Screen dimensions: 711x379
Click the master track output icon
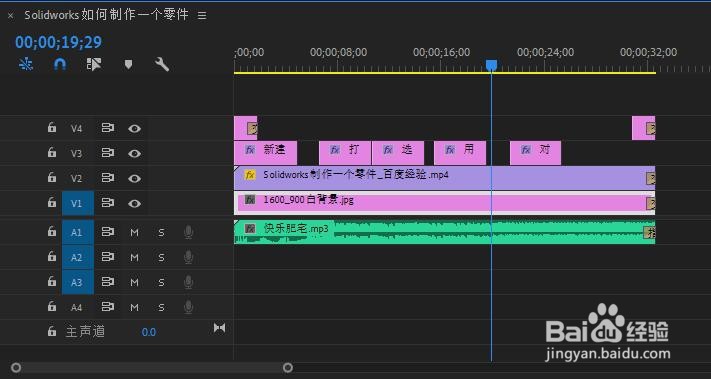click(x=219, y=327)
